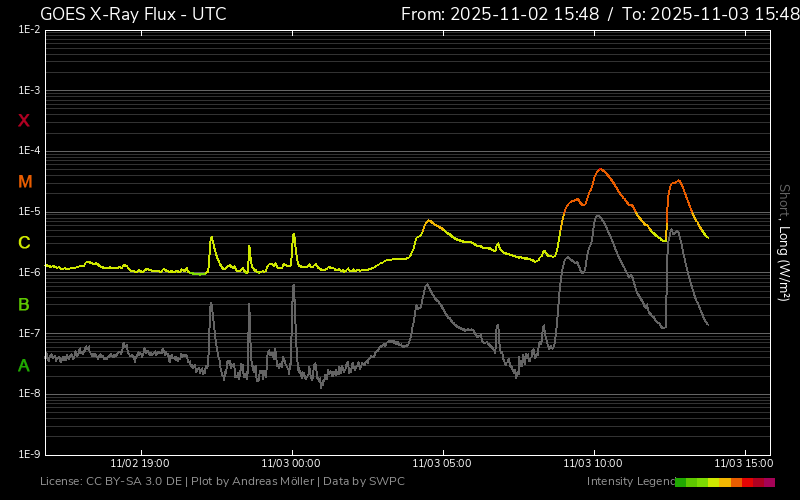This screenshot has height=500, width=800.
Task: Click the '11/03 05:00' time label
Action: click(x=442, y=463)
